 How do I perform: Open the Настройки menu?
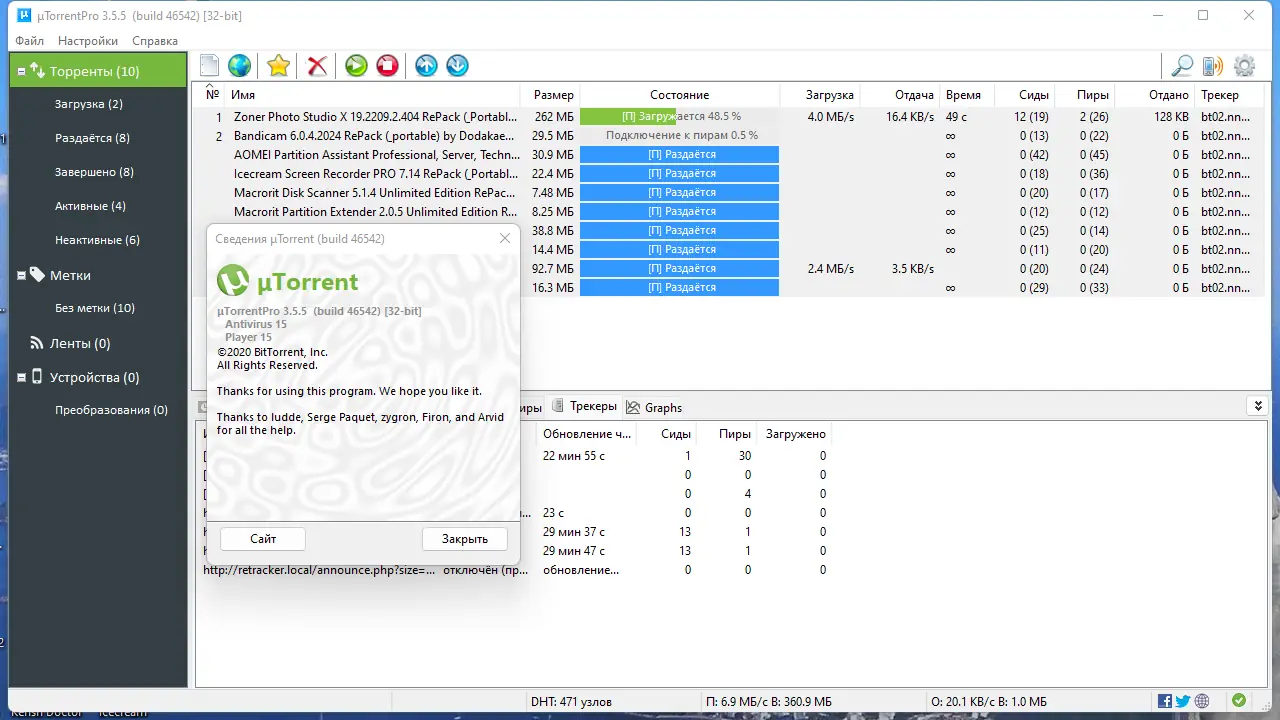88,41
